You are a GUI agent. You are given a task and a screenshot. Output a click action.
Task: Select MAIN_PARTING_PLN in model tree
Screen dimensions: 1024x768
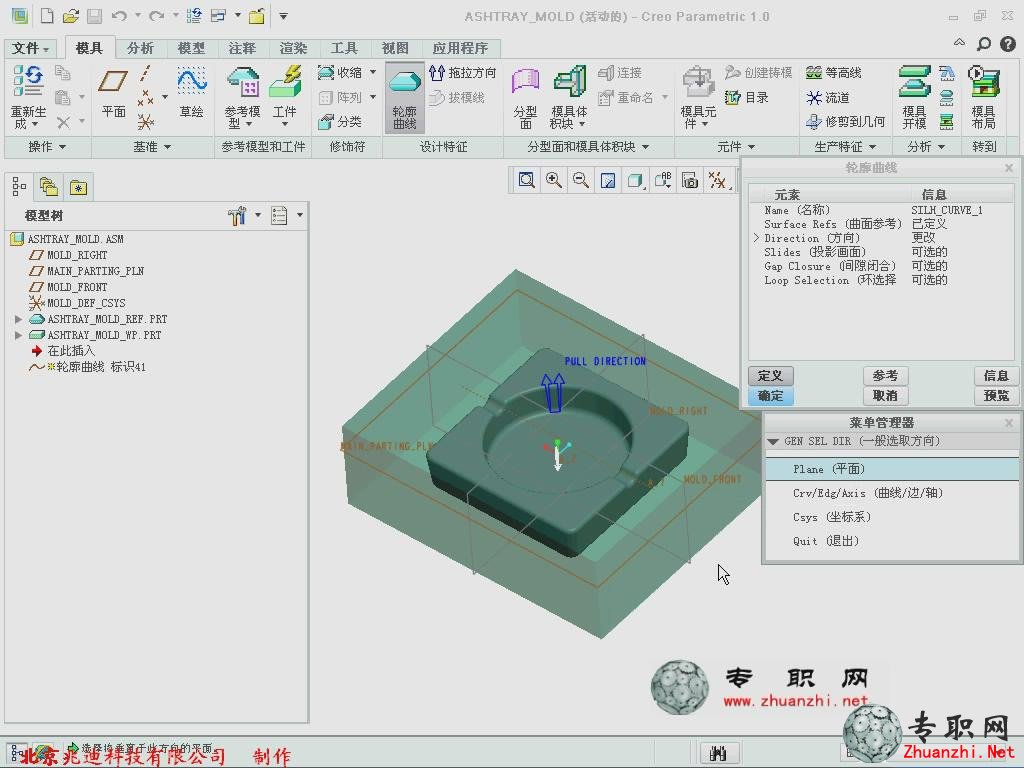(88, 271)
